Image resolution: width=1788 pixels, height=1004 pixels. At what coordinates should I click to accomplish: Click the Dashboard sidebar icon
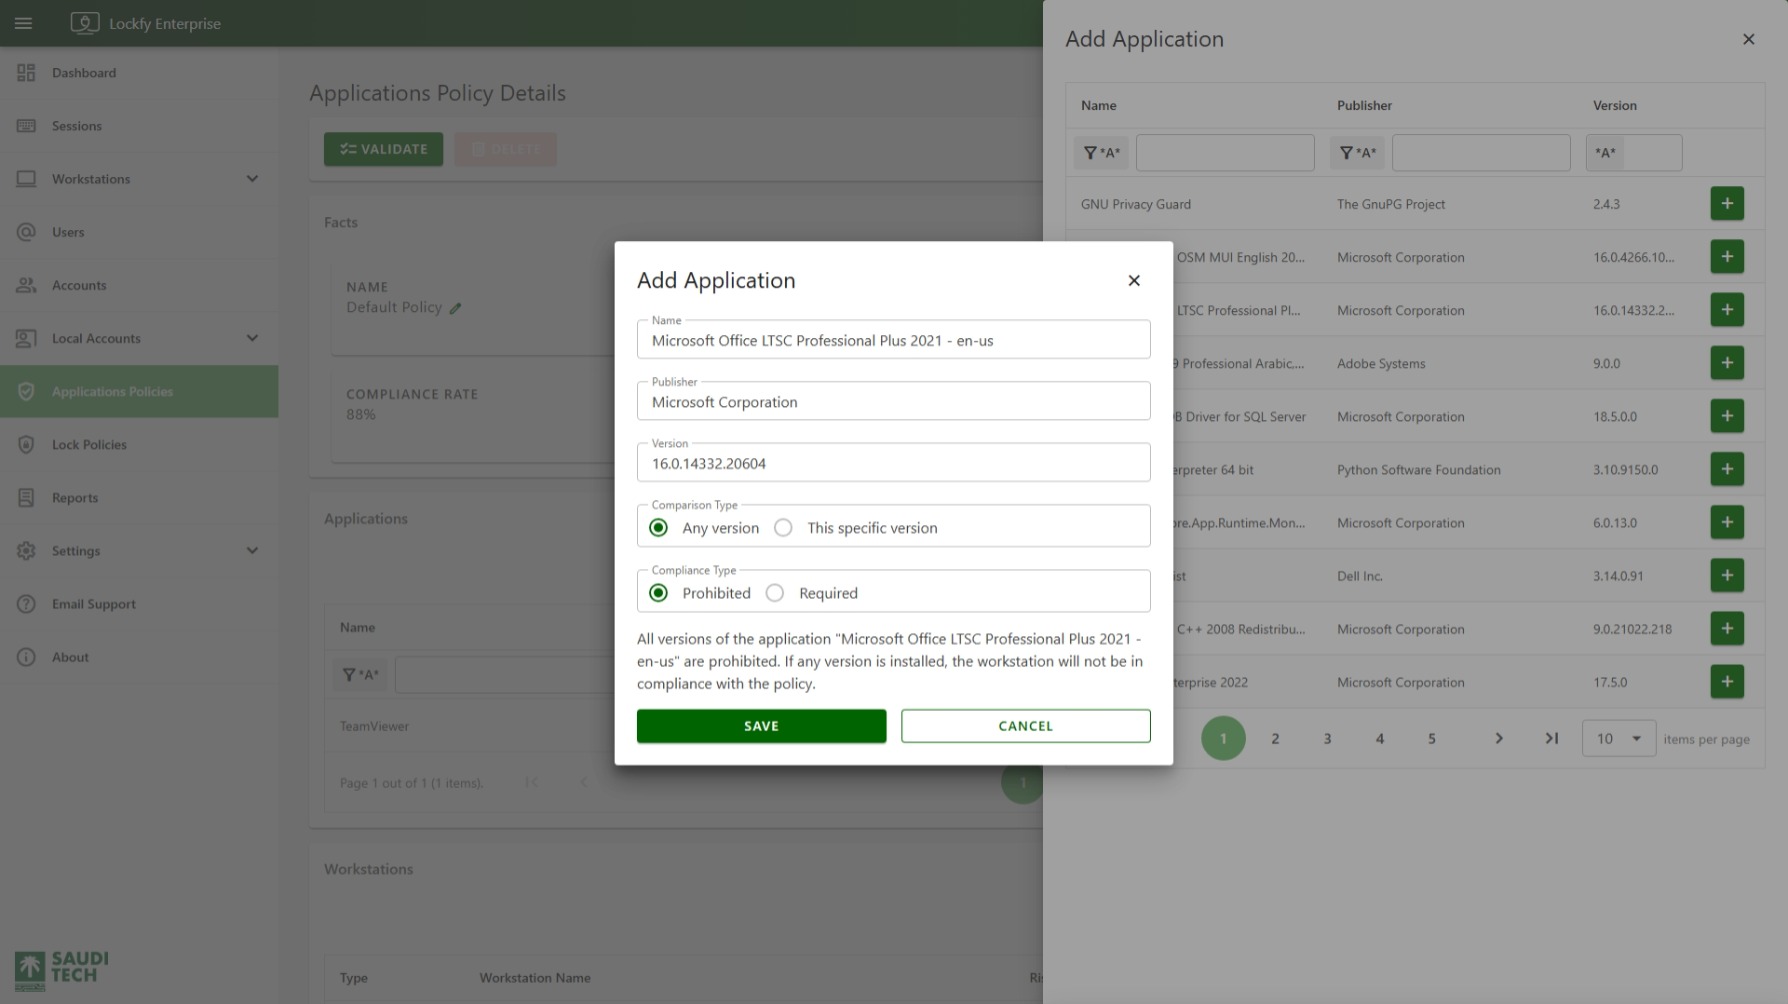click(26, 73)
